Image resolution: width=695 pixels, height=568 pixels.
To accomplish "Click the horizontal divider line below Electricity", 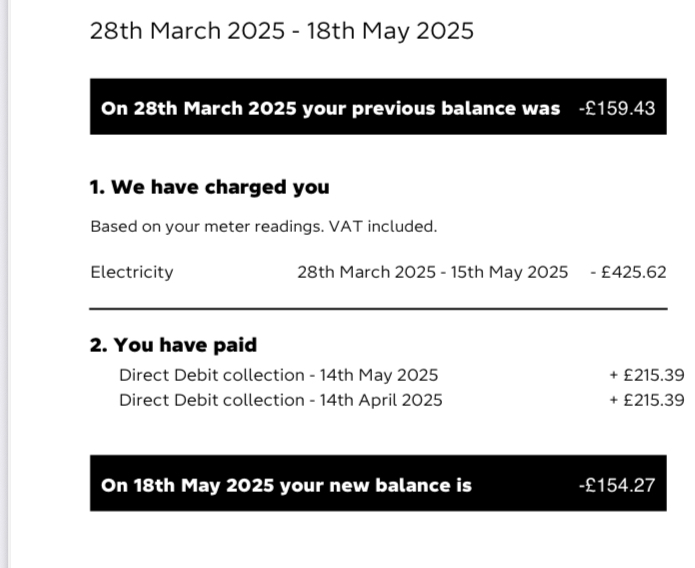I will coord(378,309).
